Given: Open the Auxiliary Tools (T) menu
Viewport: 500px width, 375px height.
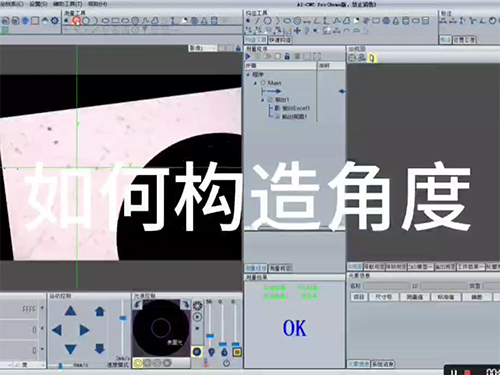Looking at the screenshot, I should pos(67,4).
